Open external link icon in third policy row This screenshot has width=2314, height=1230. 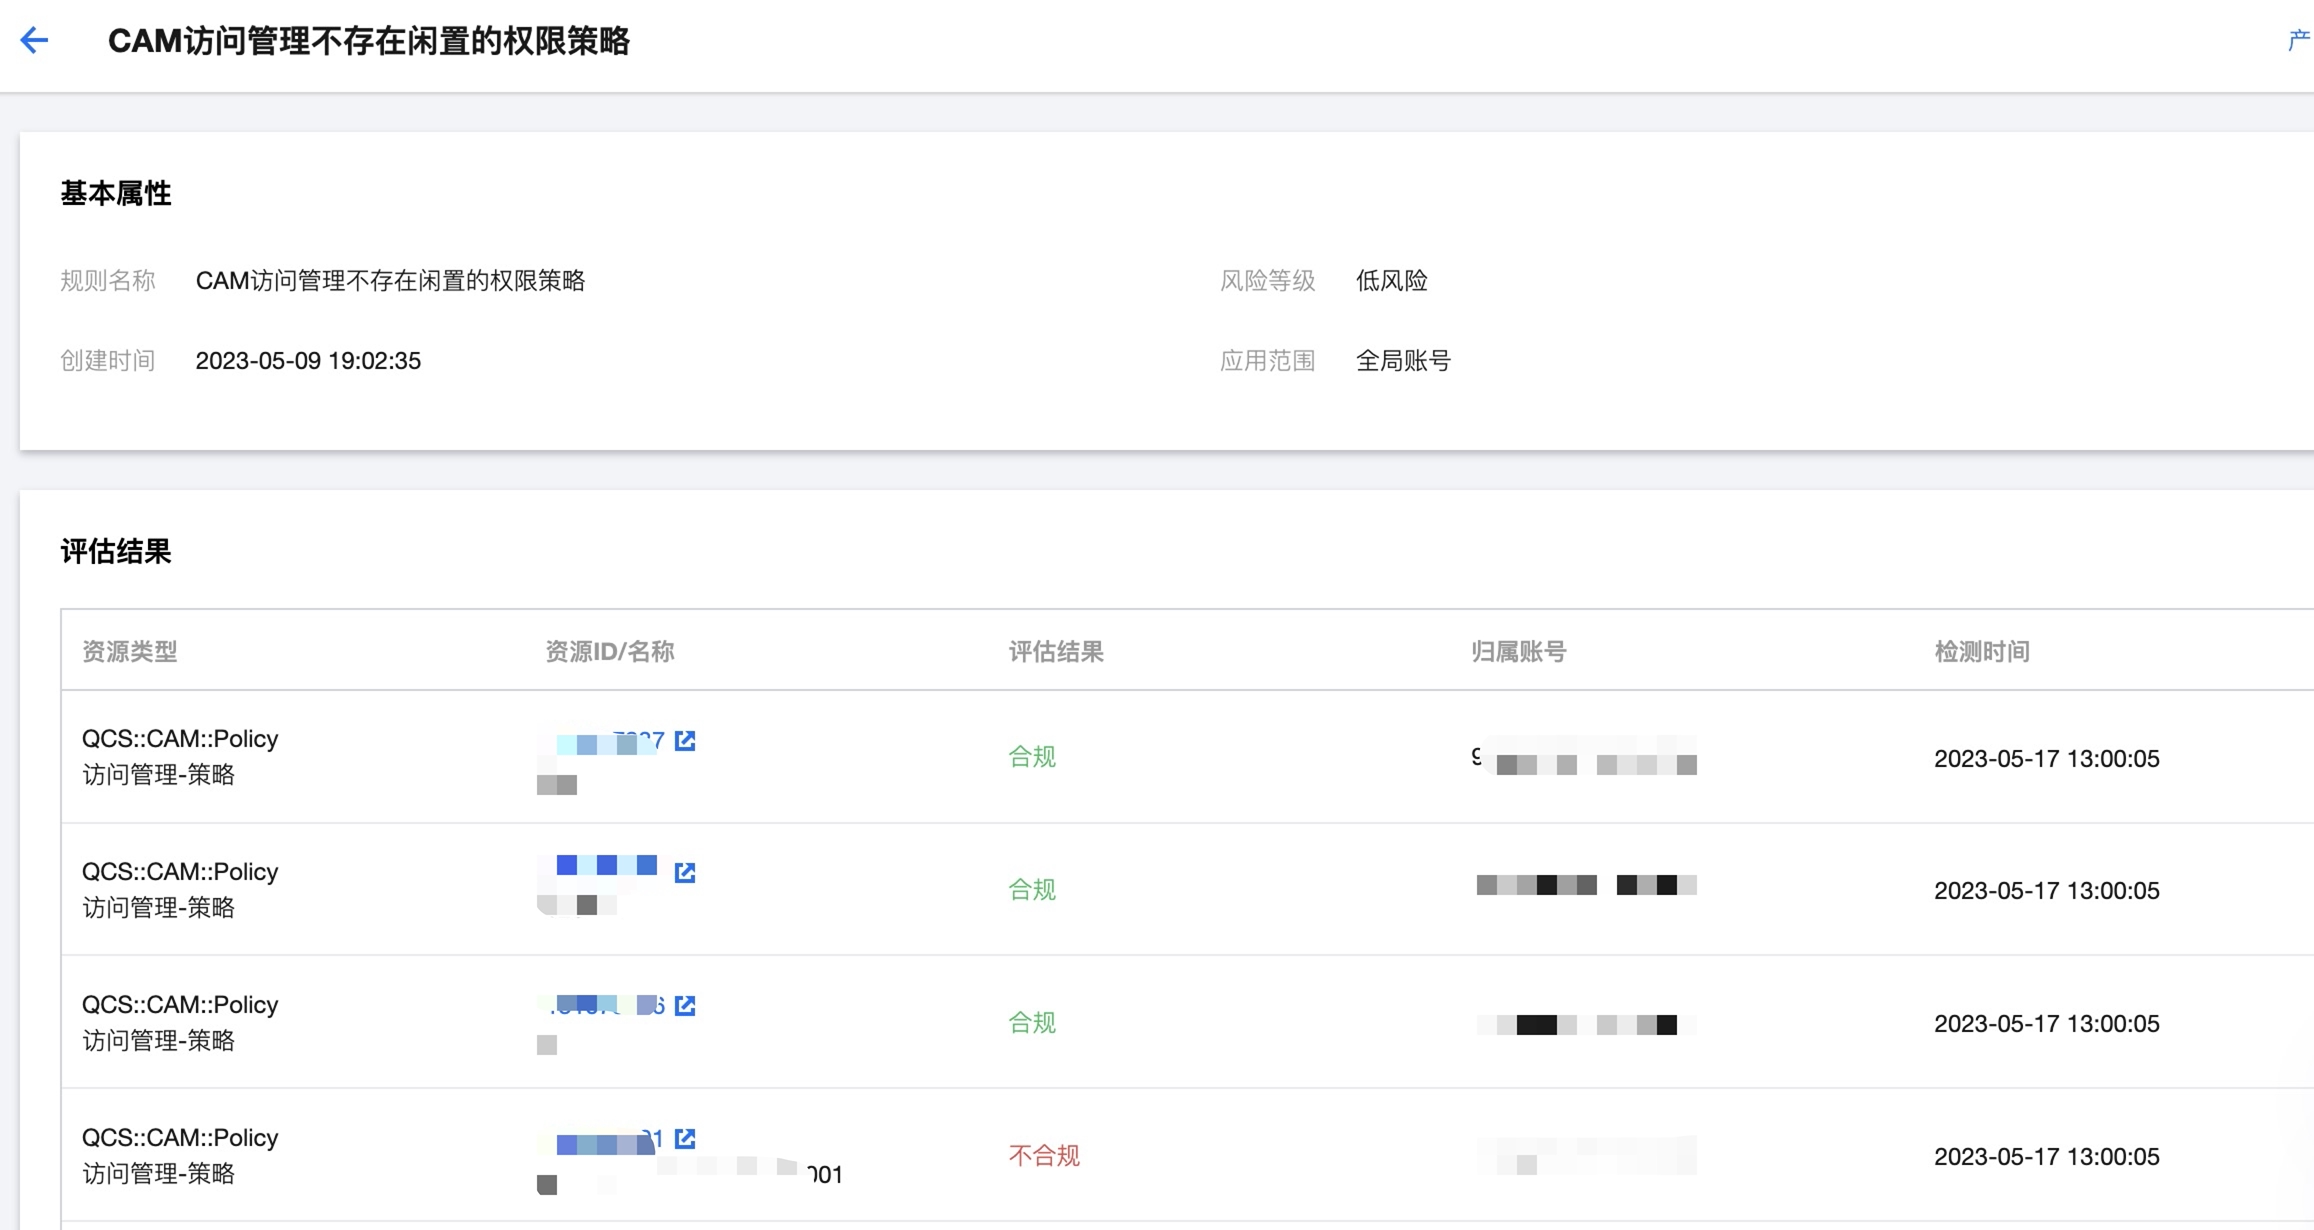(685, 1005)
